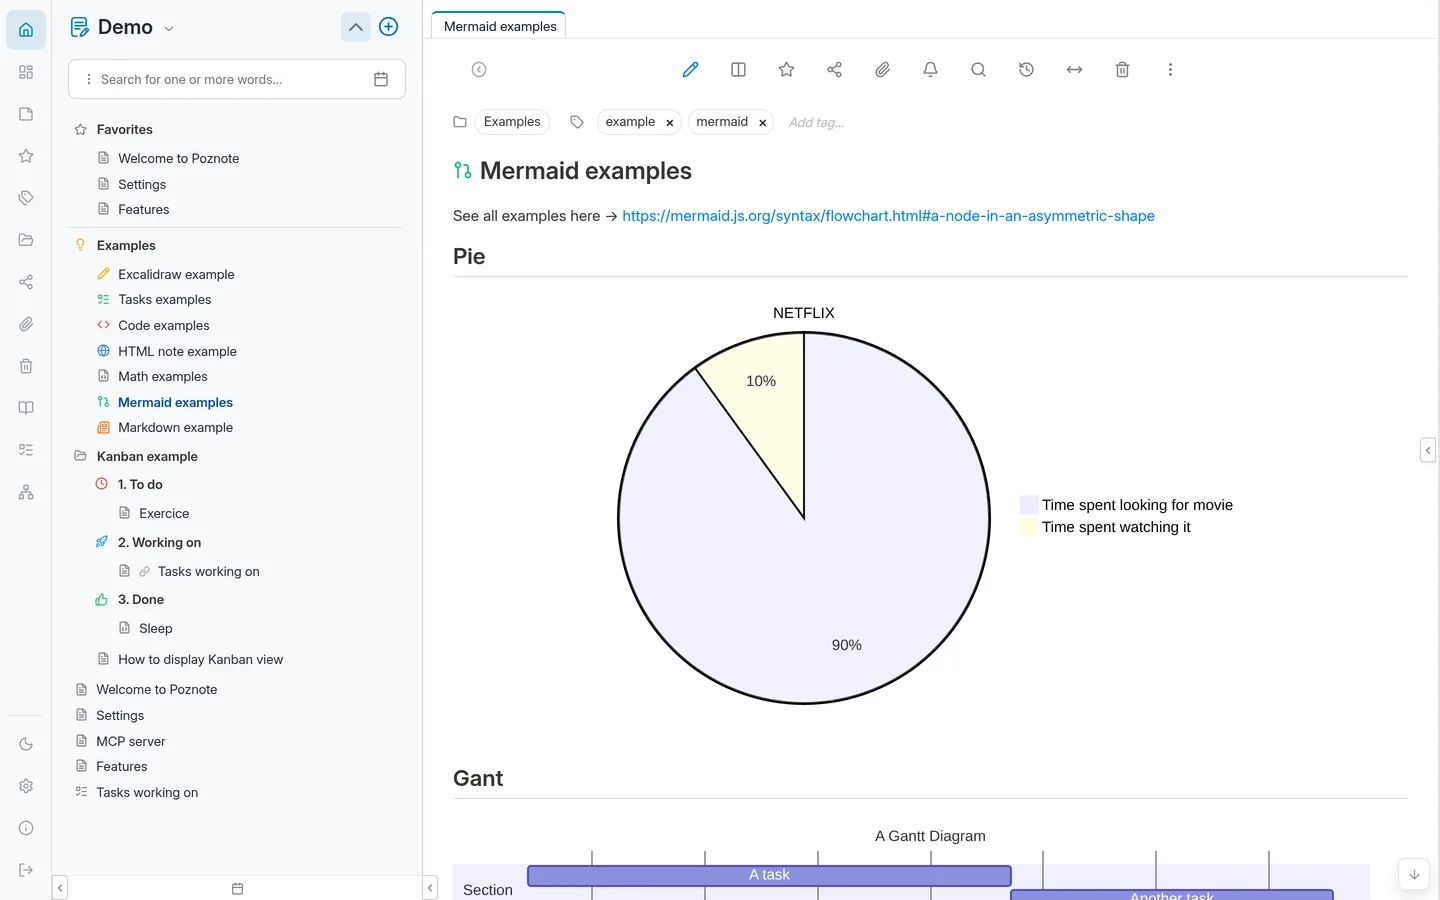Open the Kanban tasks list icon in sidebar
Viewport: 1440px width, 900px height.
pyautogui.click(x=26, y=450)
